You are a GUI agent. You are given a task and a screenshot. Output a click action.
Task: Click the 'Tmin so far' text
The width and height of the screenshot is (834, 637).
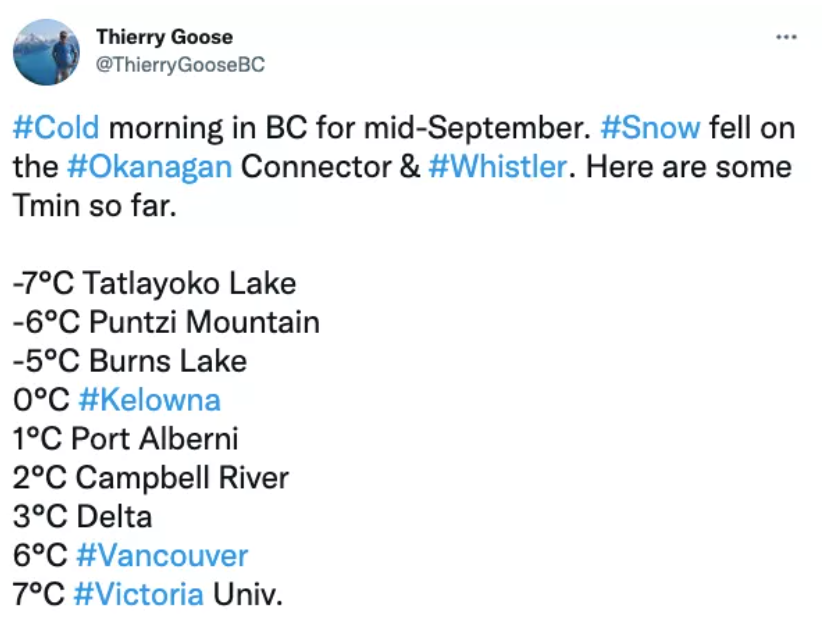[95, 206]
